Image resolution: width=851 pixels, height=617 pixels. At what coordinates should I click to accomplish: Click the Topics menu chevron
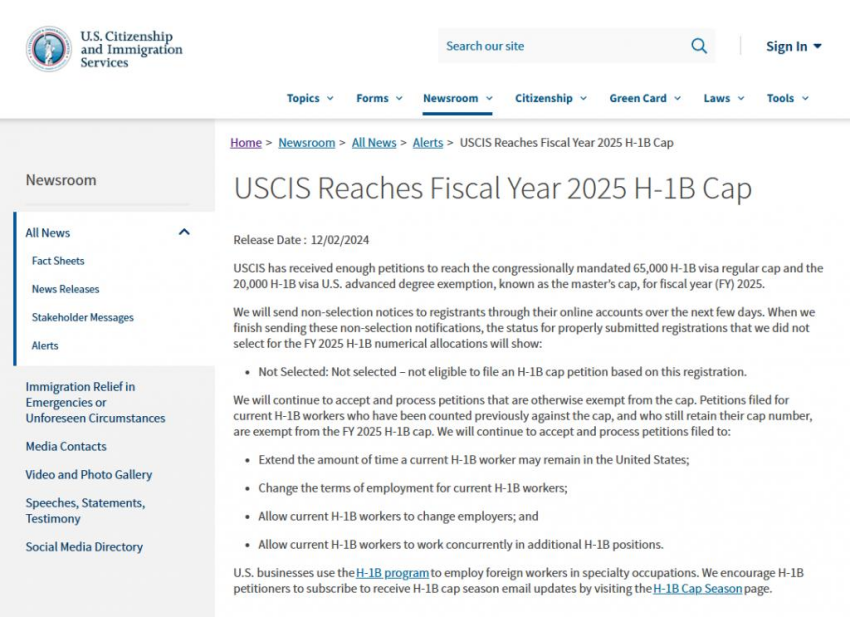click(330, 98)
